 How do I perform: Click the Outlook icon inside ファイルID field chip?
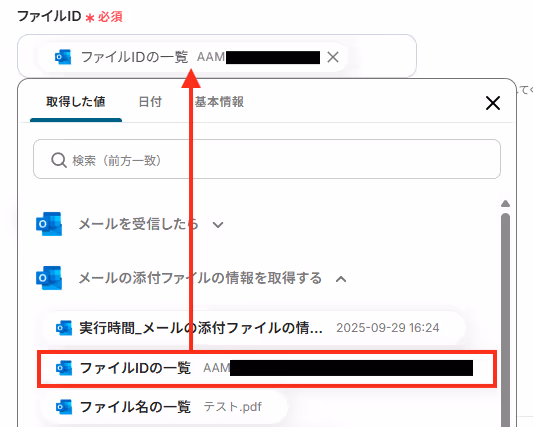(x=63, y=57)
